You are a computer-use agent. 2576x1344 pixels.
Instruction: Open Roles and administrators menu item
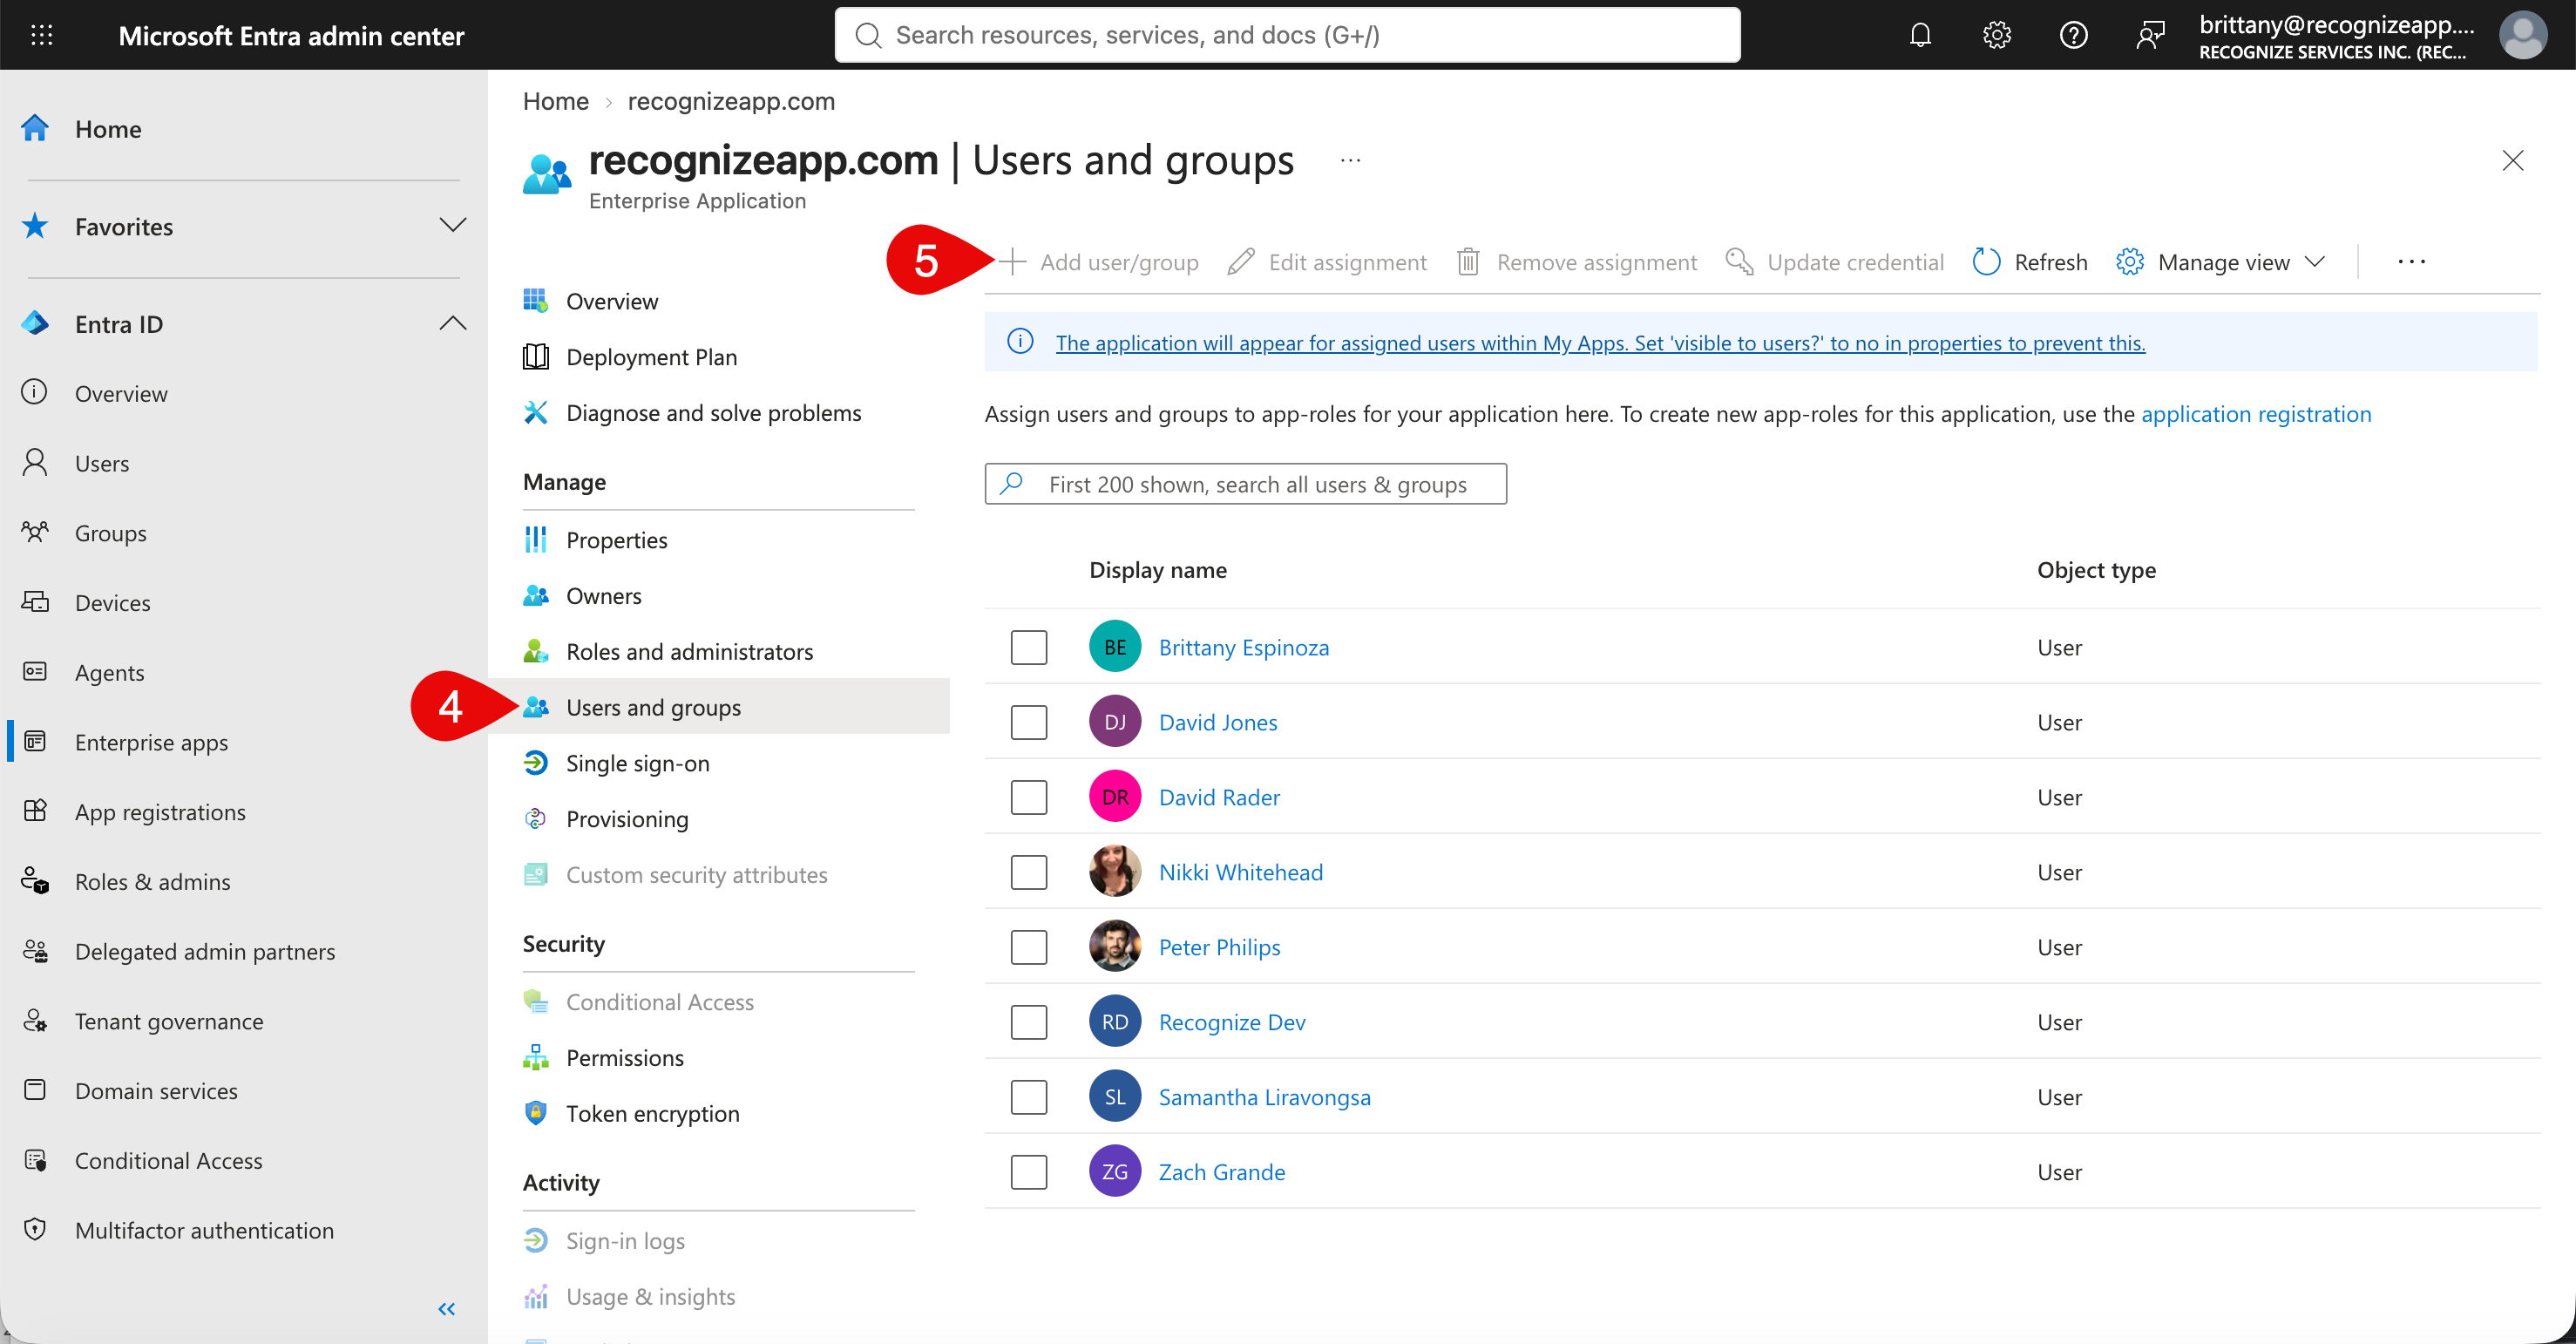coord(689,651)
